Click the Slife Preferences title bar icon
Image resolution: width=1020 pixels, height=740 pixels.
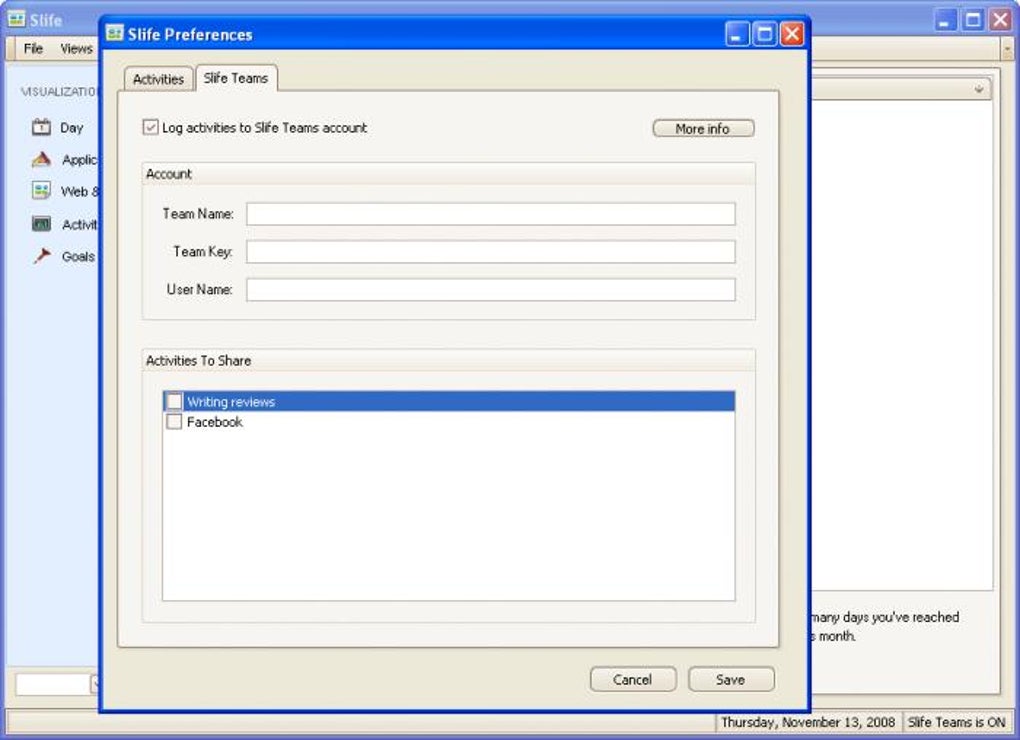[114, 33]
